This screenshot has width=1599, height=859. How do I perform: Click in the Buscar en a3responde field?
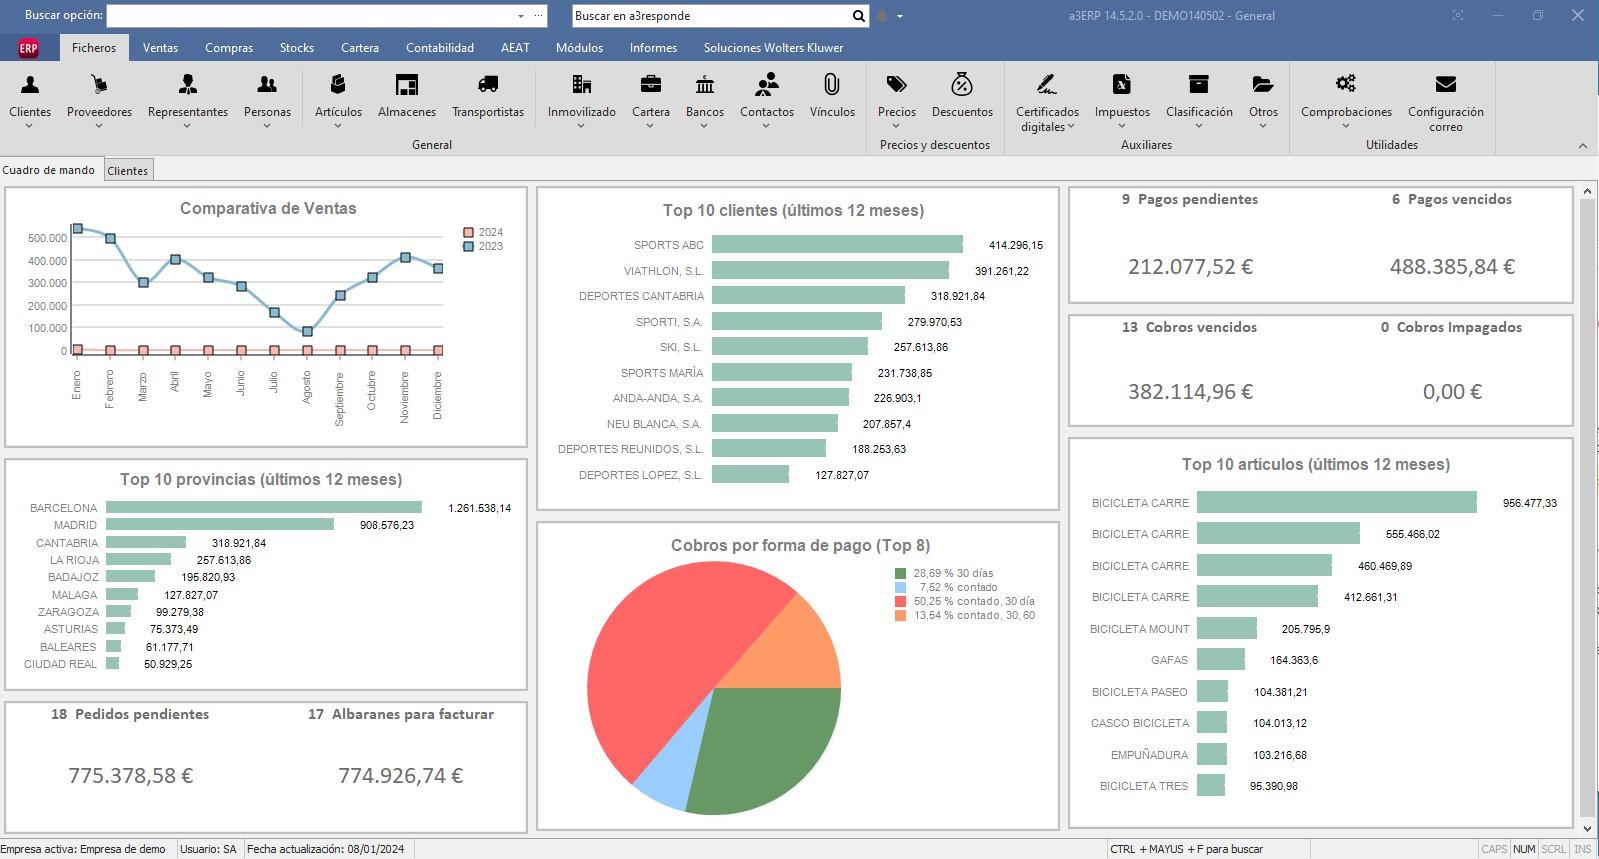[x=710, y=16]
